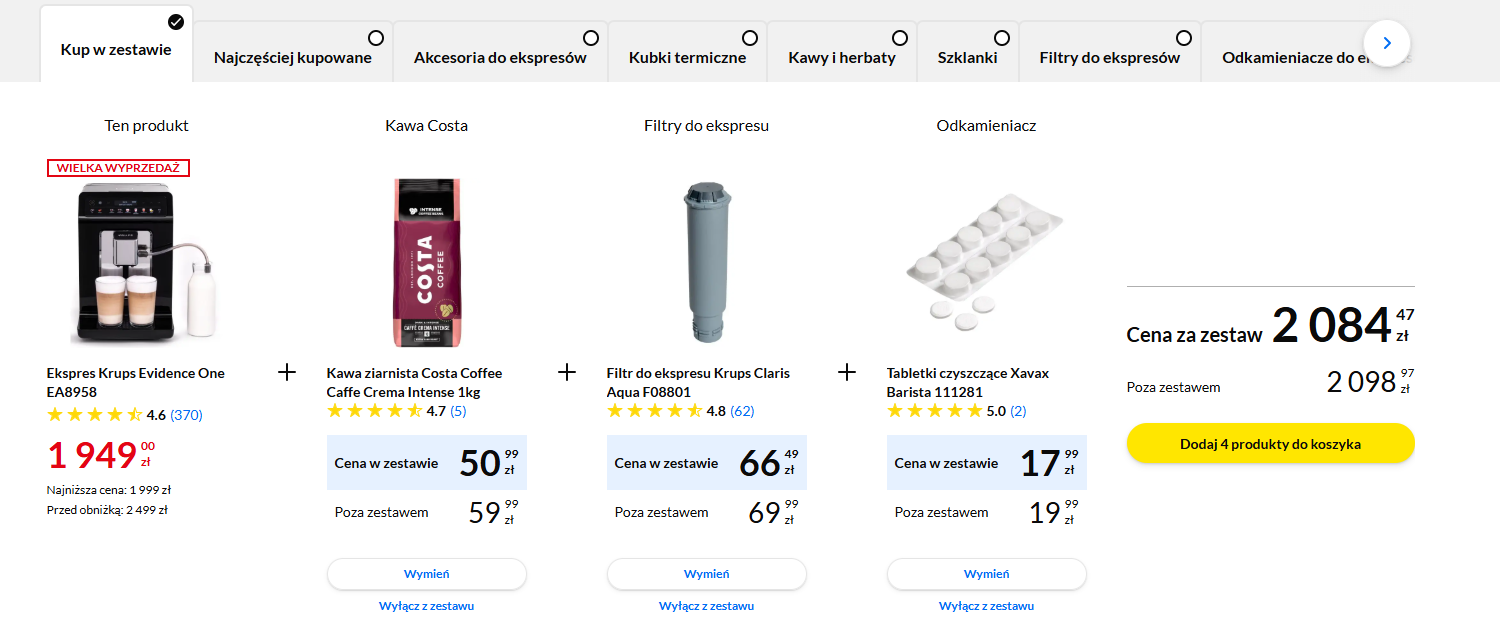Screen dimensions: 1500x630
Task: Open the Filtry do ekspresów tab
Action: point(1109,58)
